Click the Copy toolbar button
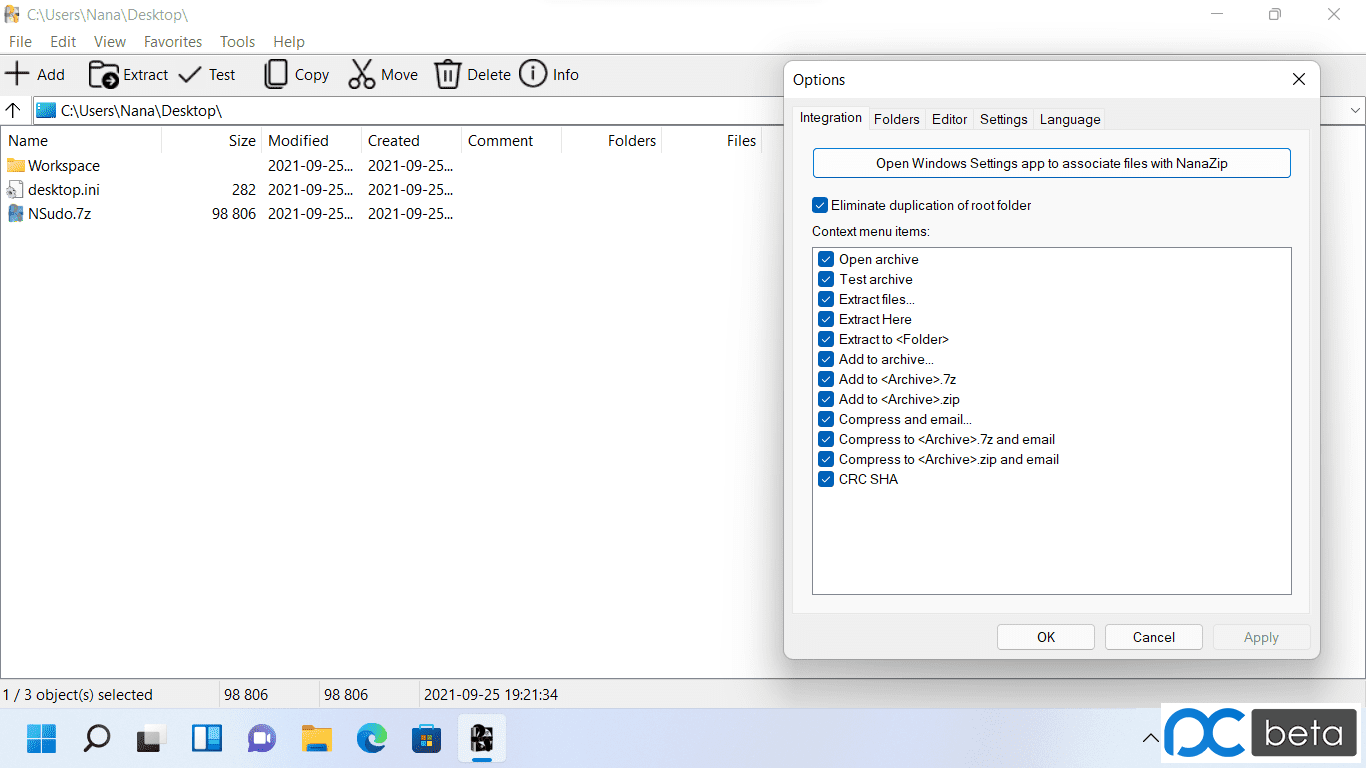 tap(296, 74)
